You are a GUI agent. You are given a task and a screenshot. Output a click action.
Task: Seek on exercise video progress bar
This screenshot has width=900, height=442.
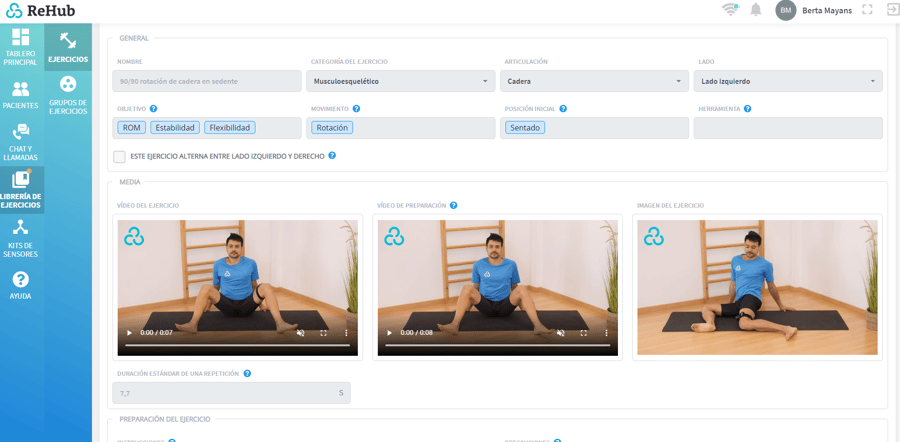click(x=237, y=345)
